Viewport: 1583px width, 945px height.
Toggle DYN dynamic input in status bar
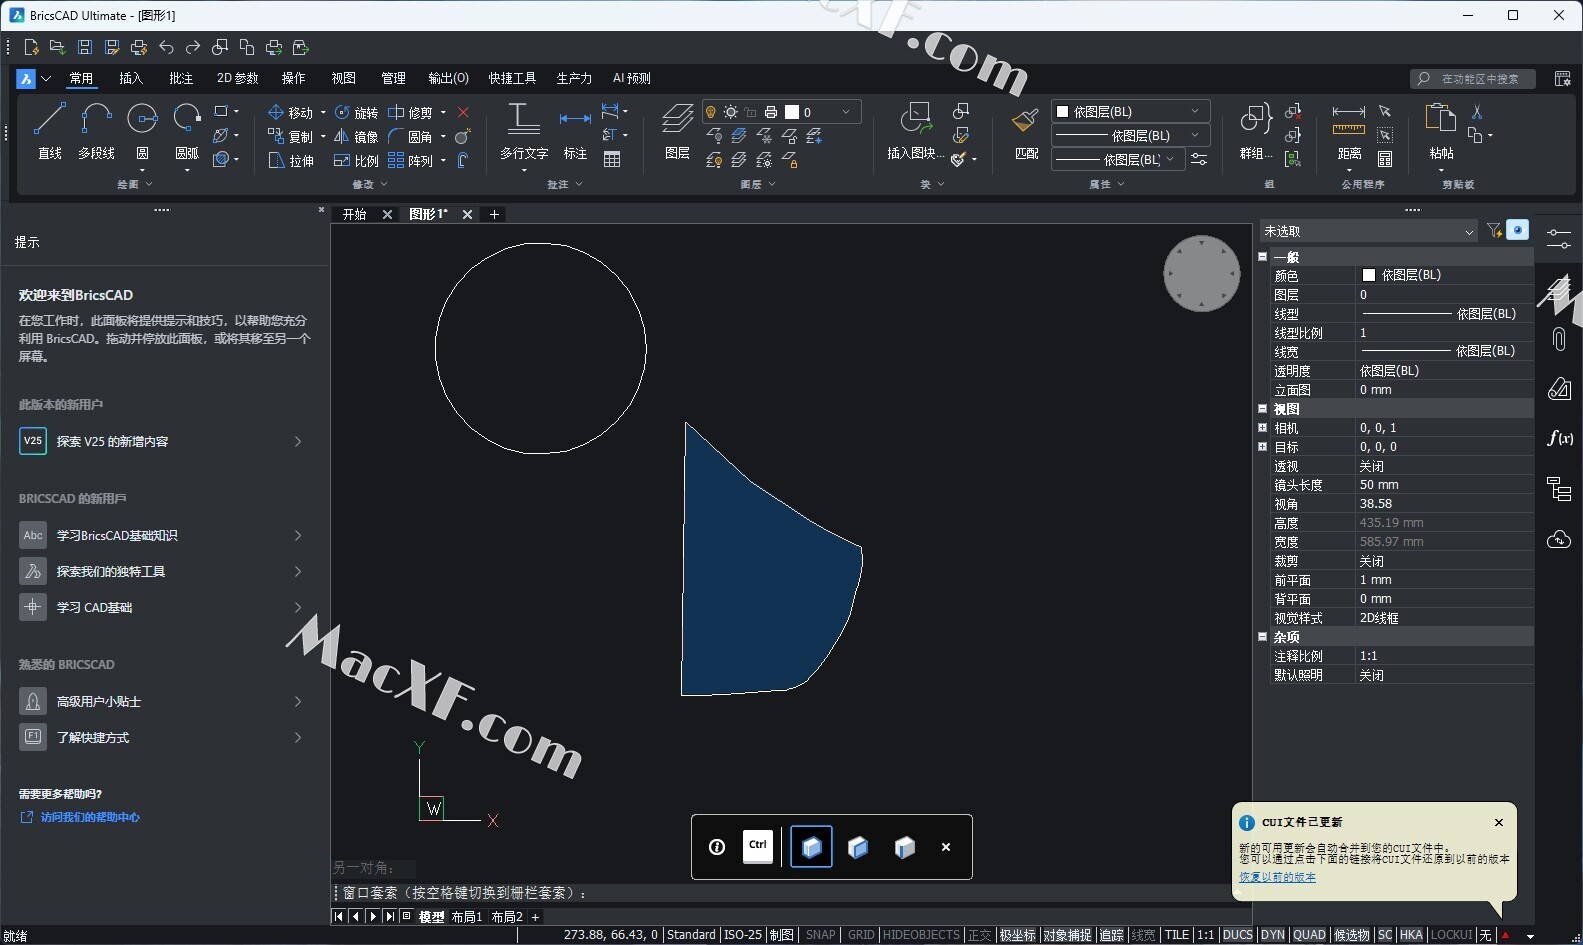click(x=1272, y=935)
